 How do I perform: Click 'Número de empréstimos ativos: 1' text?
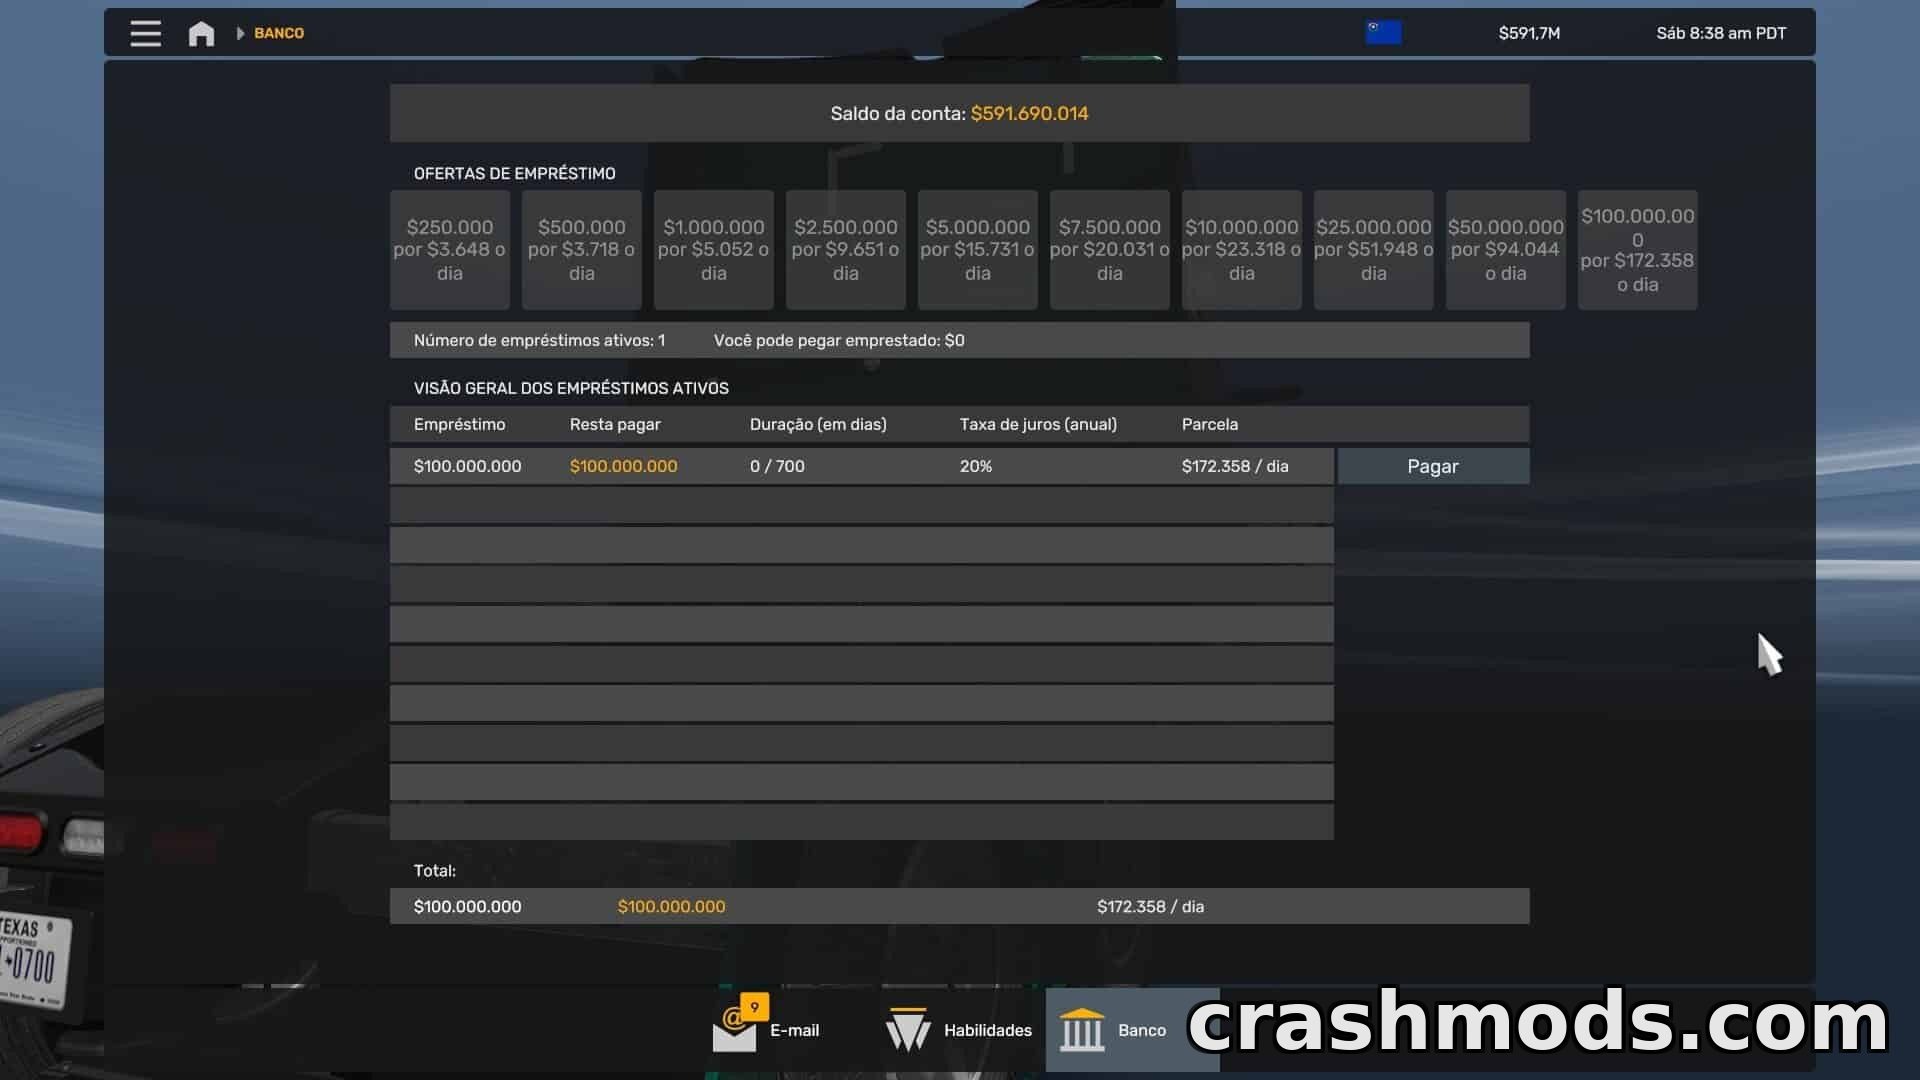[x=539, y=340]
